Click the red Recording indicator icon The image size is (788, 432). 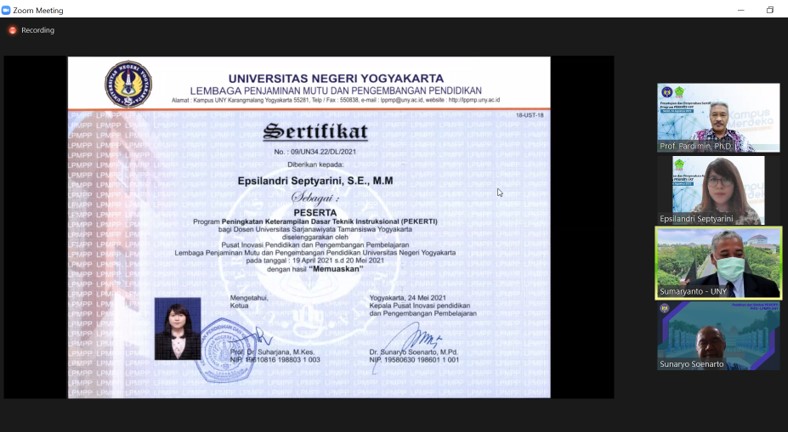(x=13, y=30)
